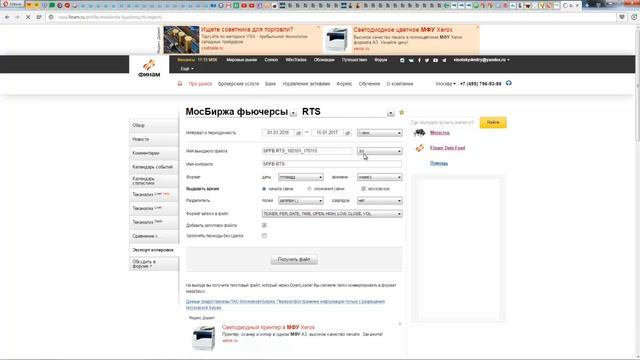Image resolution: width=640 pixels, height=360 pixels.
Task: Follow the Finam Data Feed link
Action: (x=447, y=148)
